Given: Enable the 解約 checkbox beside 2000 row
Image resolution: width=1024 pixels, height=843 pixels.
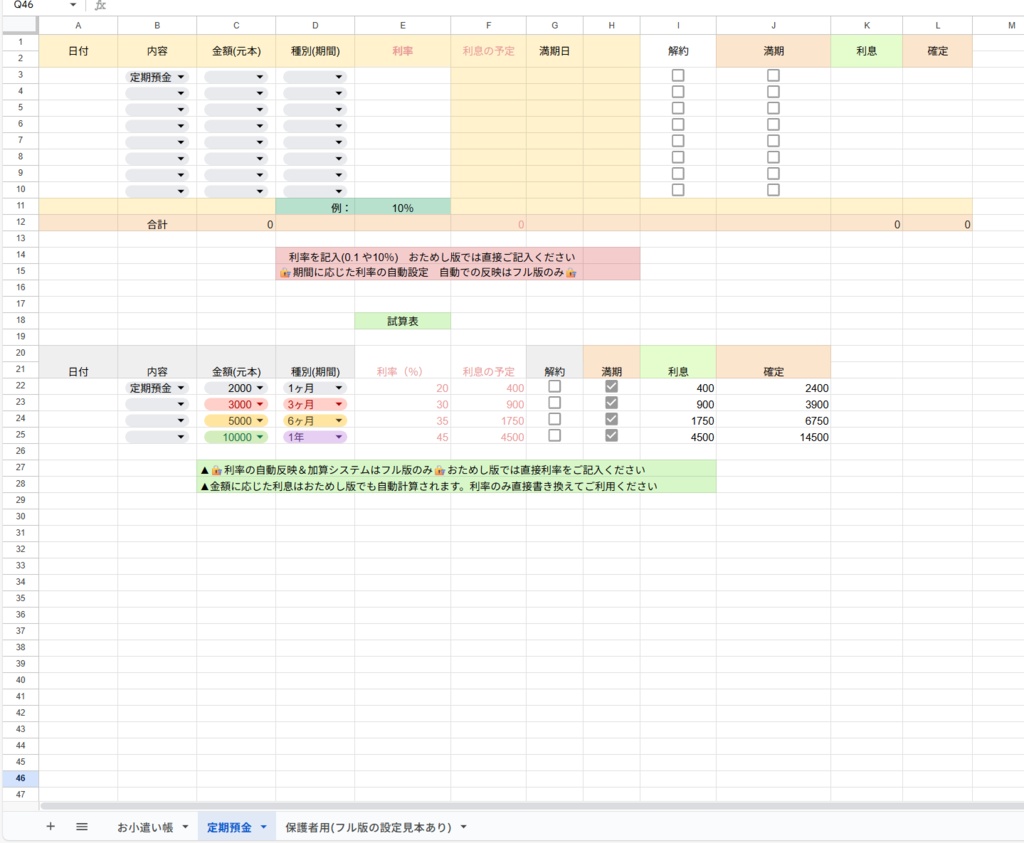Looking at the screenshot, I should tap(556, 387).
